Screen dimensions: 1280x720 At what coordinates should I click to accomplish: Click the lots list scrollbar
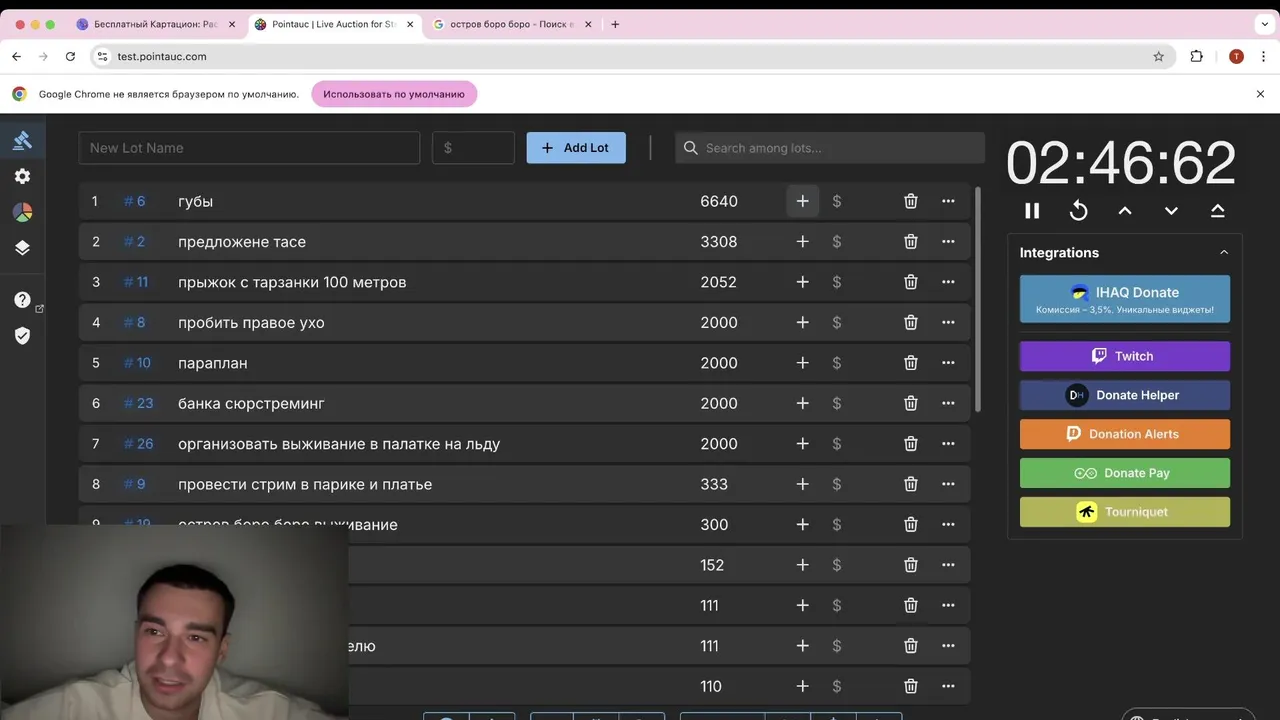[978, 298]
